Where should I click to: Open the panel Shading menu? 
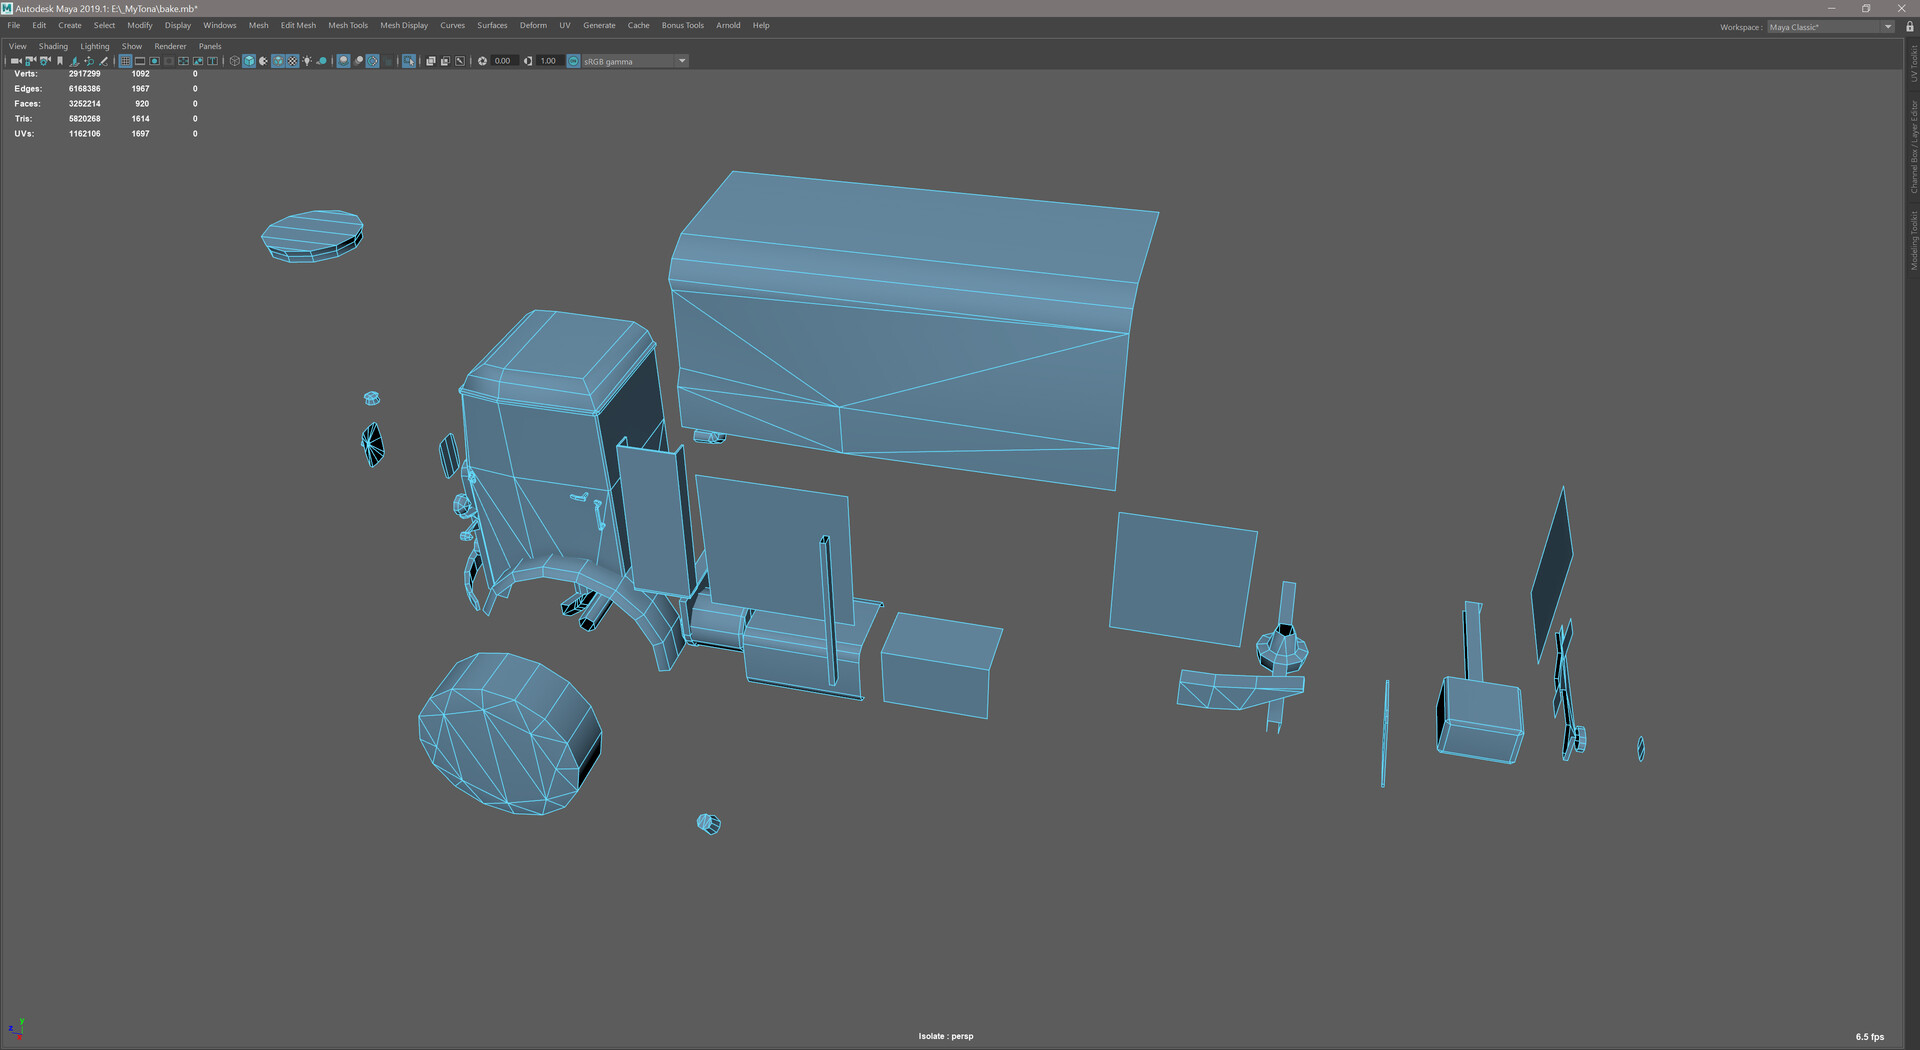(x=53, y=46)
